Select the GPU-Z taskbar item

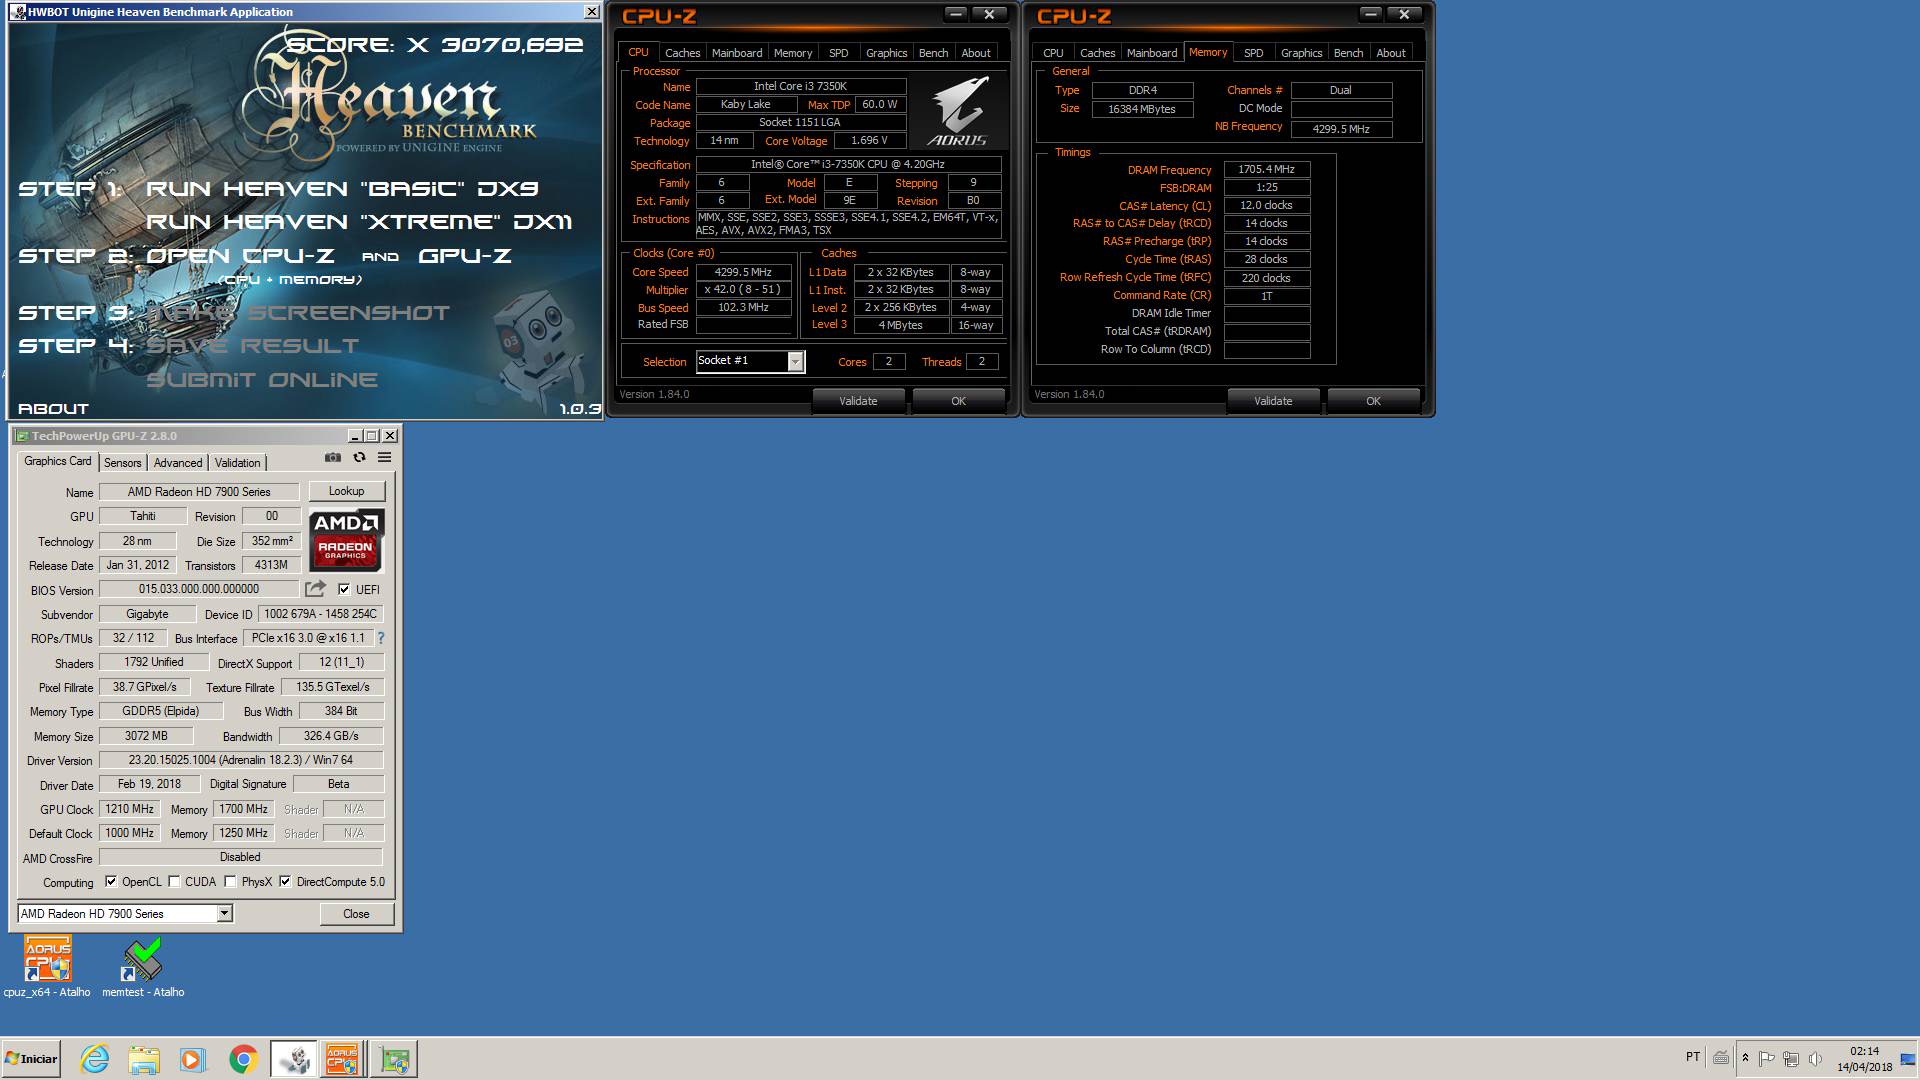pos(393,1059)
